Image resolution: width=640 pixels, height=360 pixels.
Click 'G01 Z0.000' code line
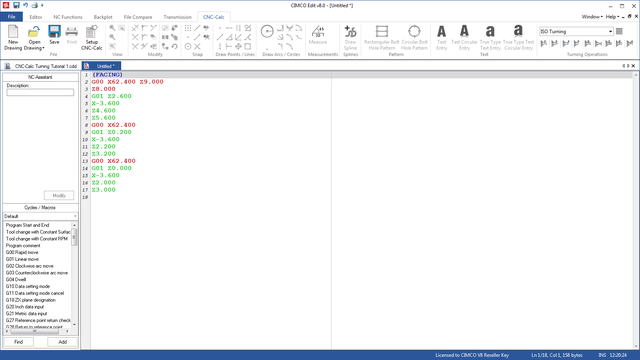coord(111,168)
